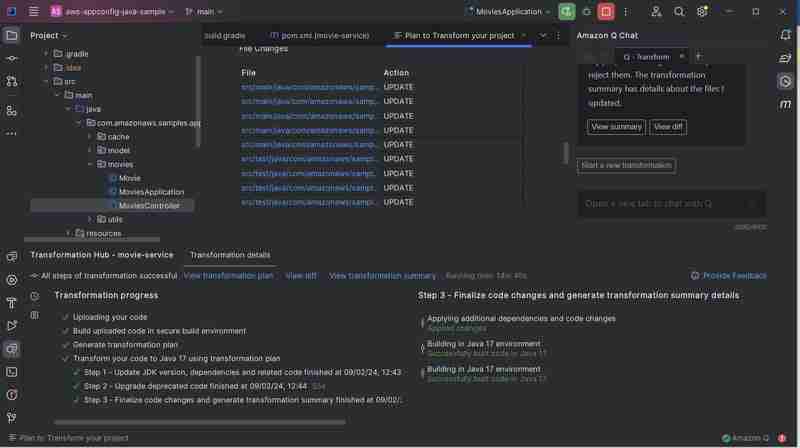
Task: Open the Pull Requests tool window
Action: coord(12,81)
